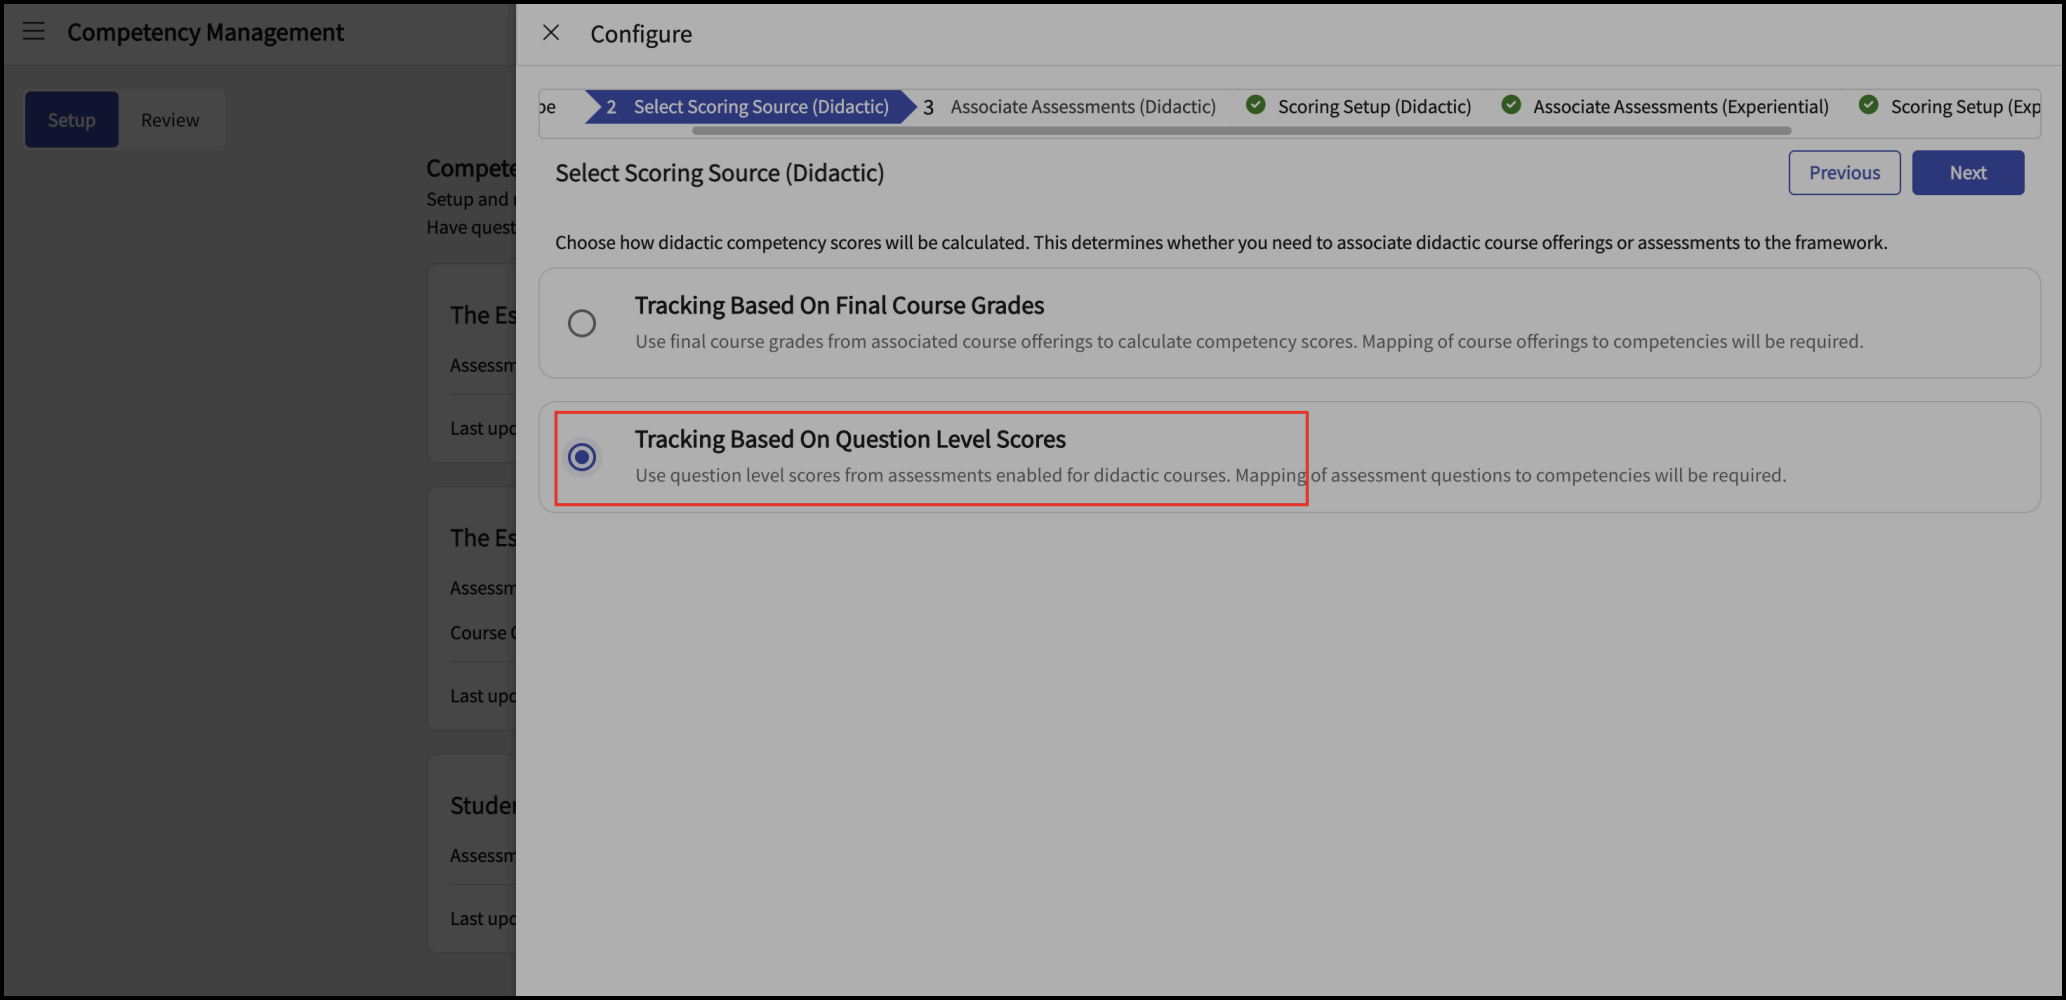The width and height of the screenshot is (2066, 1000).
Task: Switch to the Review tab
Action: point(170,120)
